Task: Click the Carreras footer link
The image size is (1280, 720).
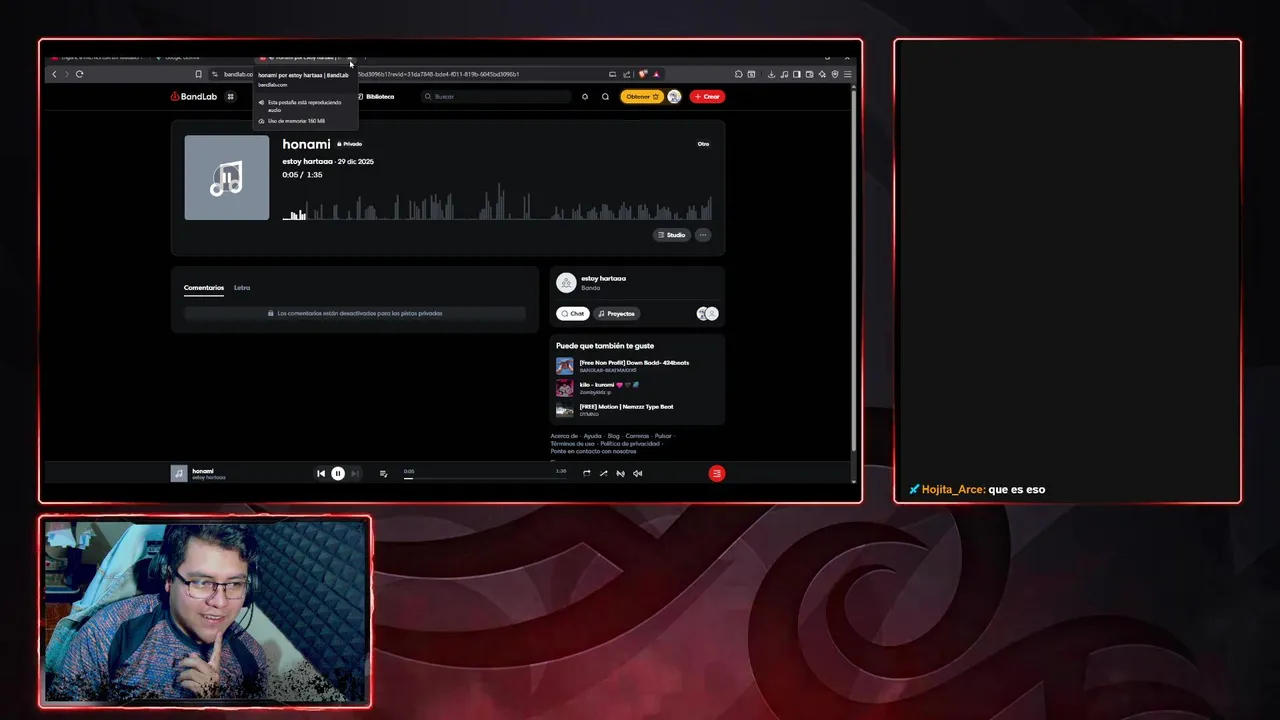Action: tap(637, 436)
